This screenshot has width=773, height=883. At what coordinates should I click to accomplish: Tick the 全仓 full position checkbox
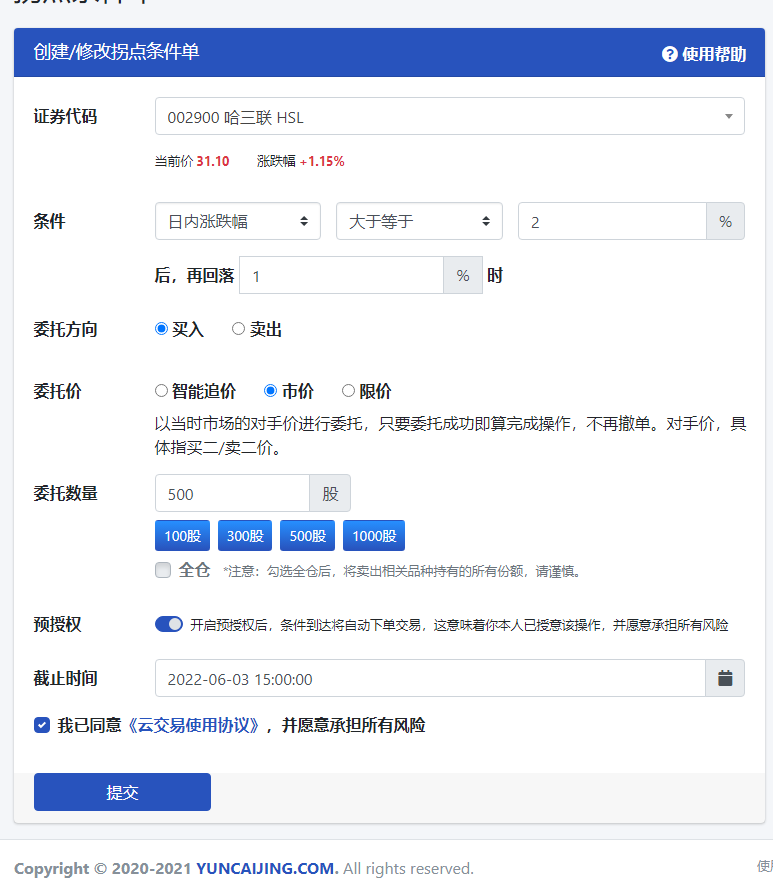(163, 570)
